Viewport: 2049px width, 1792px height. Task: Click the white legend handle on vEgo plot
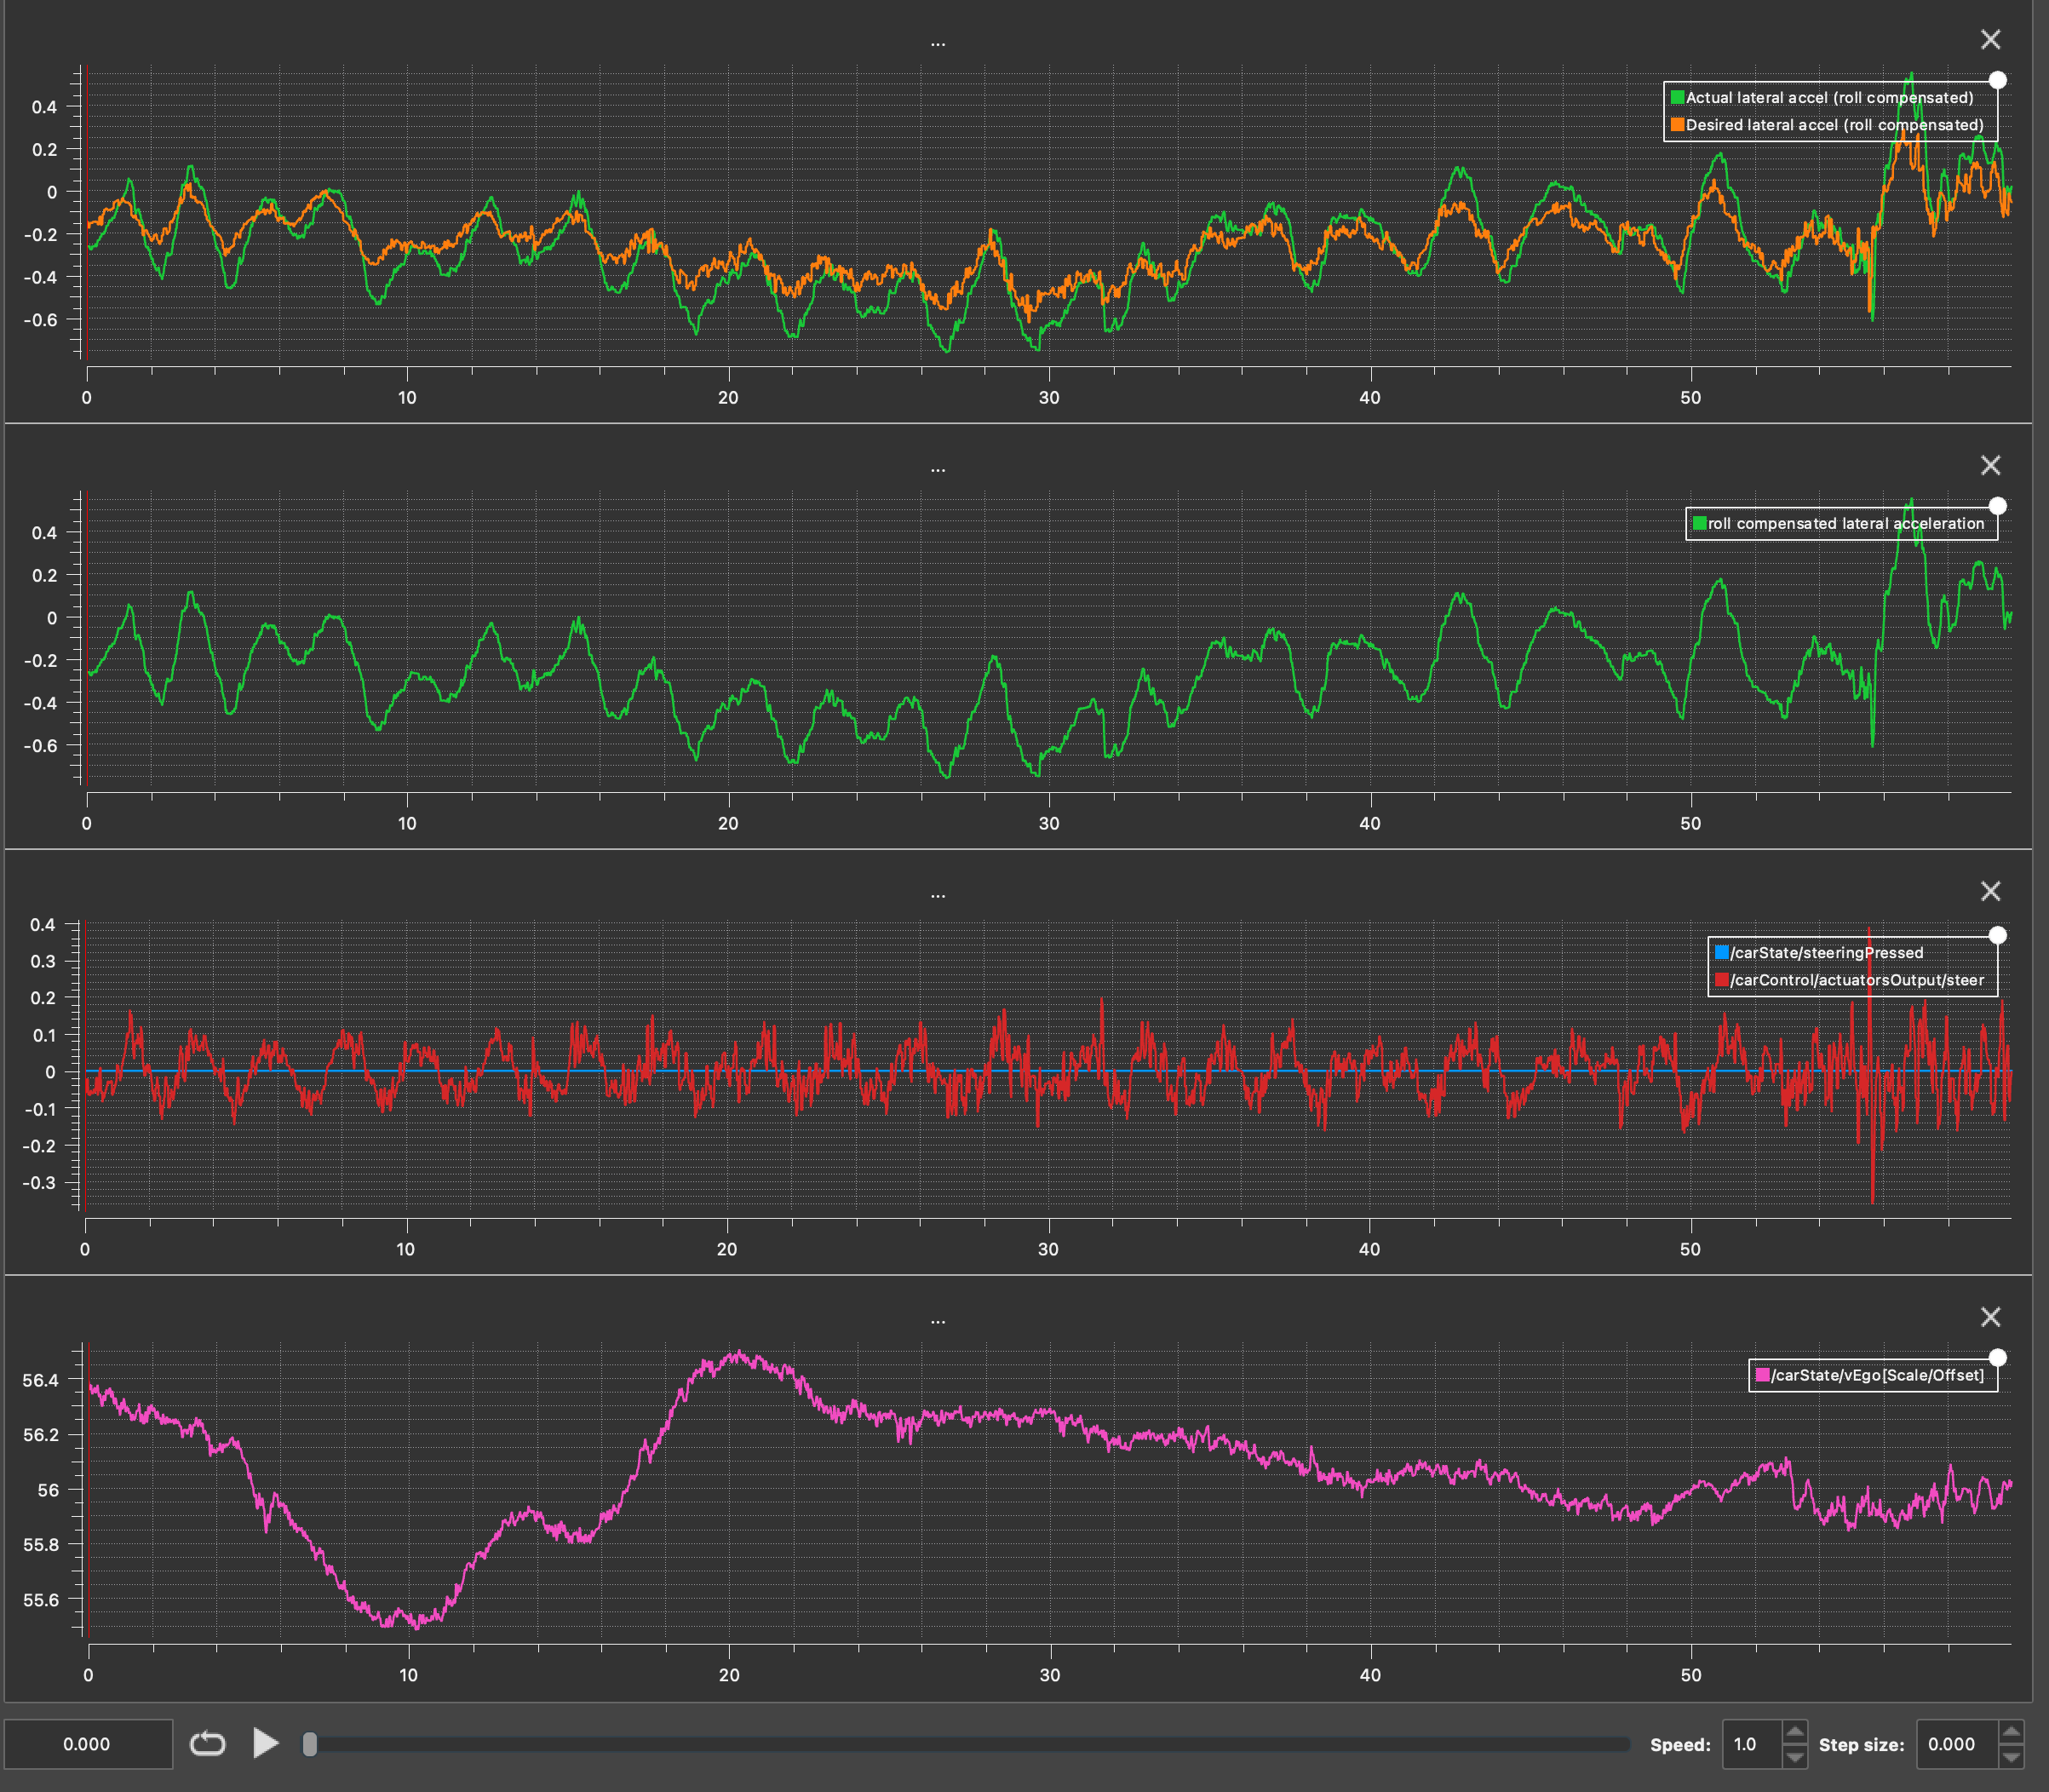pyautogui.click(x=1997, y=1357)
